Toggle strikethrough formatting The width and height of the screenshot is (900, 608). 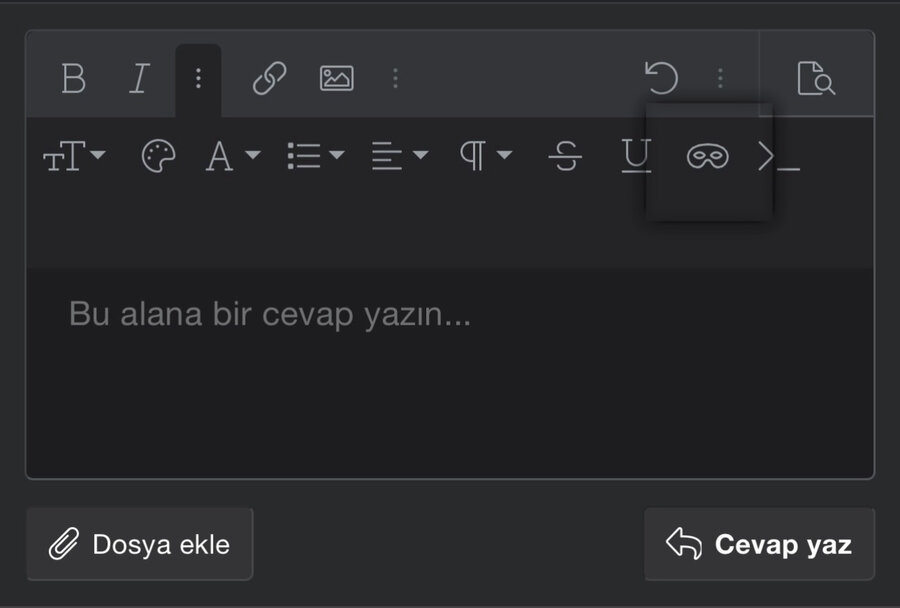coord(566,156)
